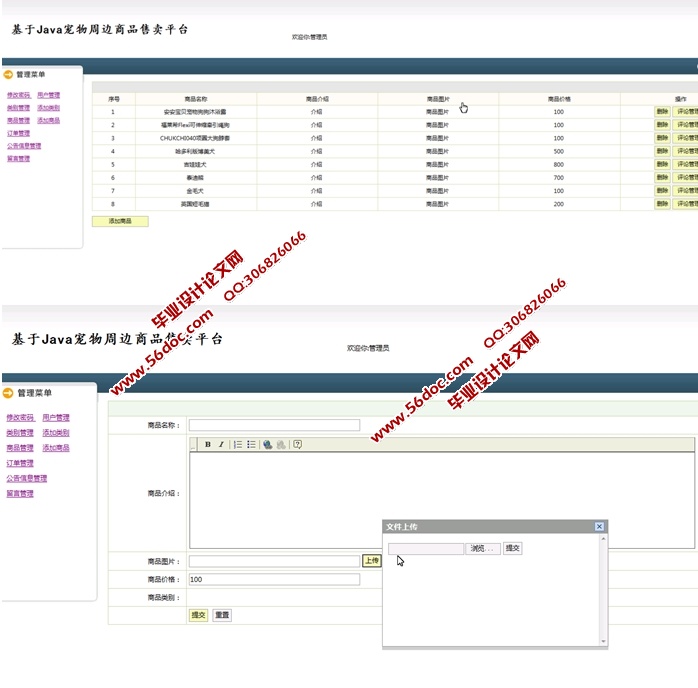
Task: Insert numbered list in intro editor
Action: (x=238, y=444)
